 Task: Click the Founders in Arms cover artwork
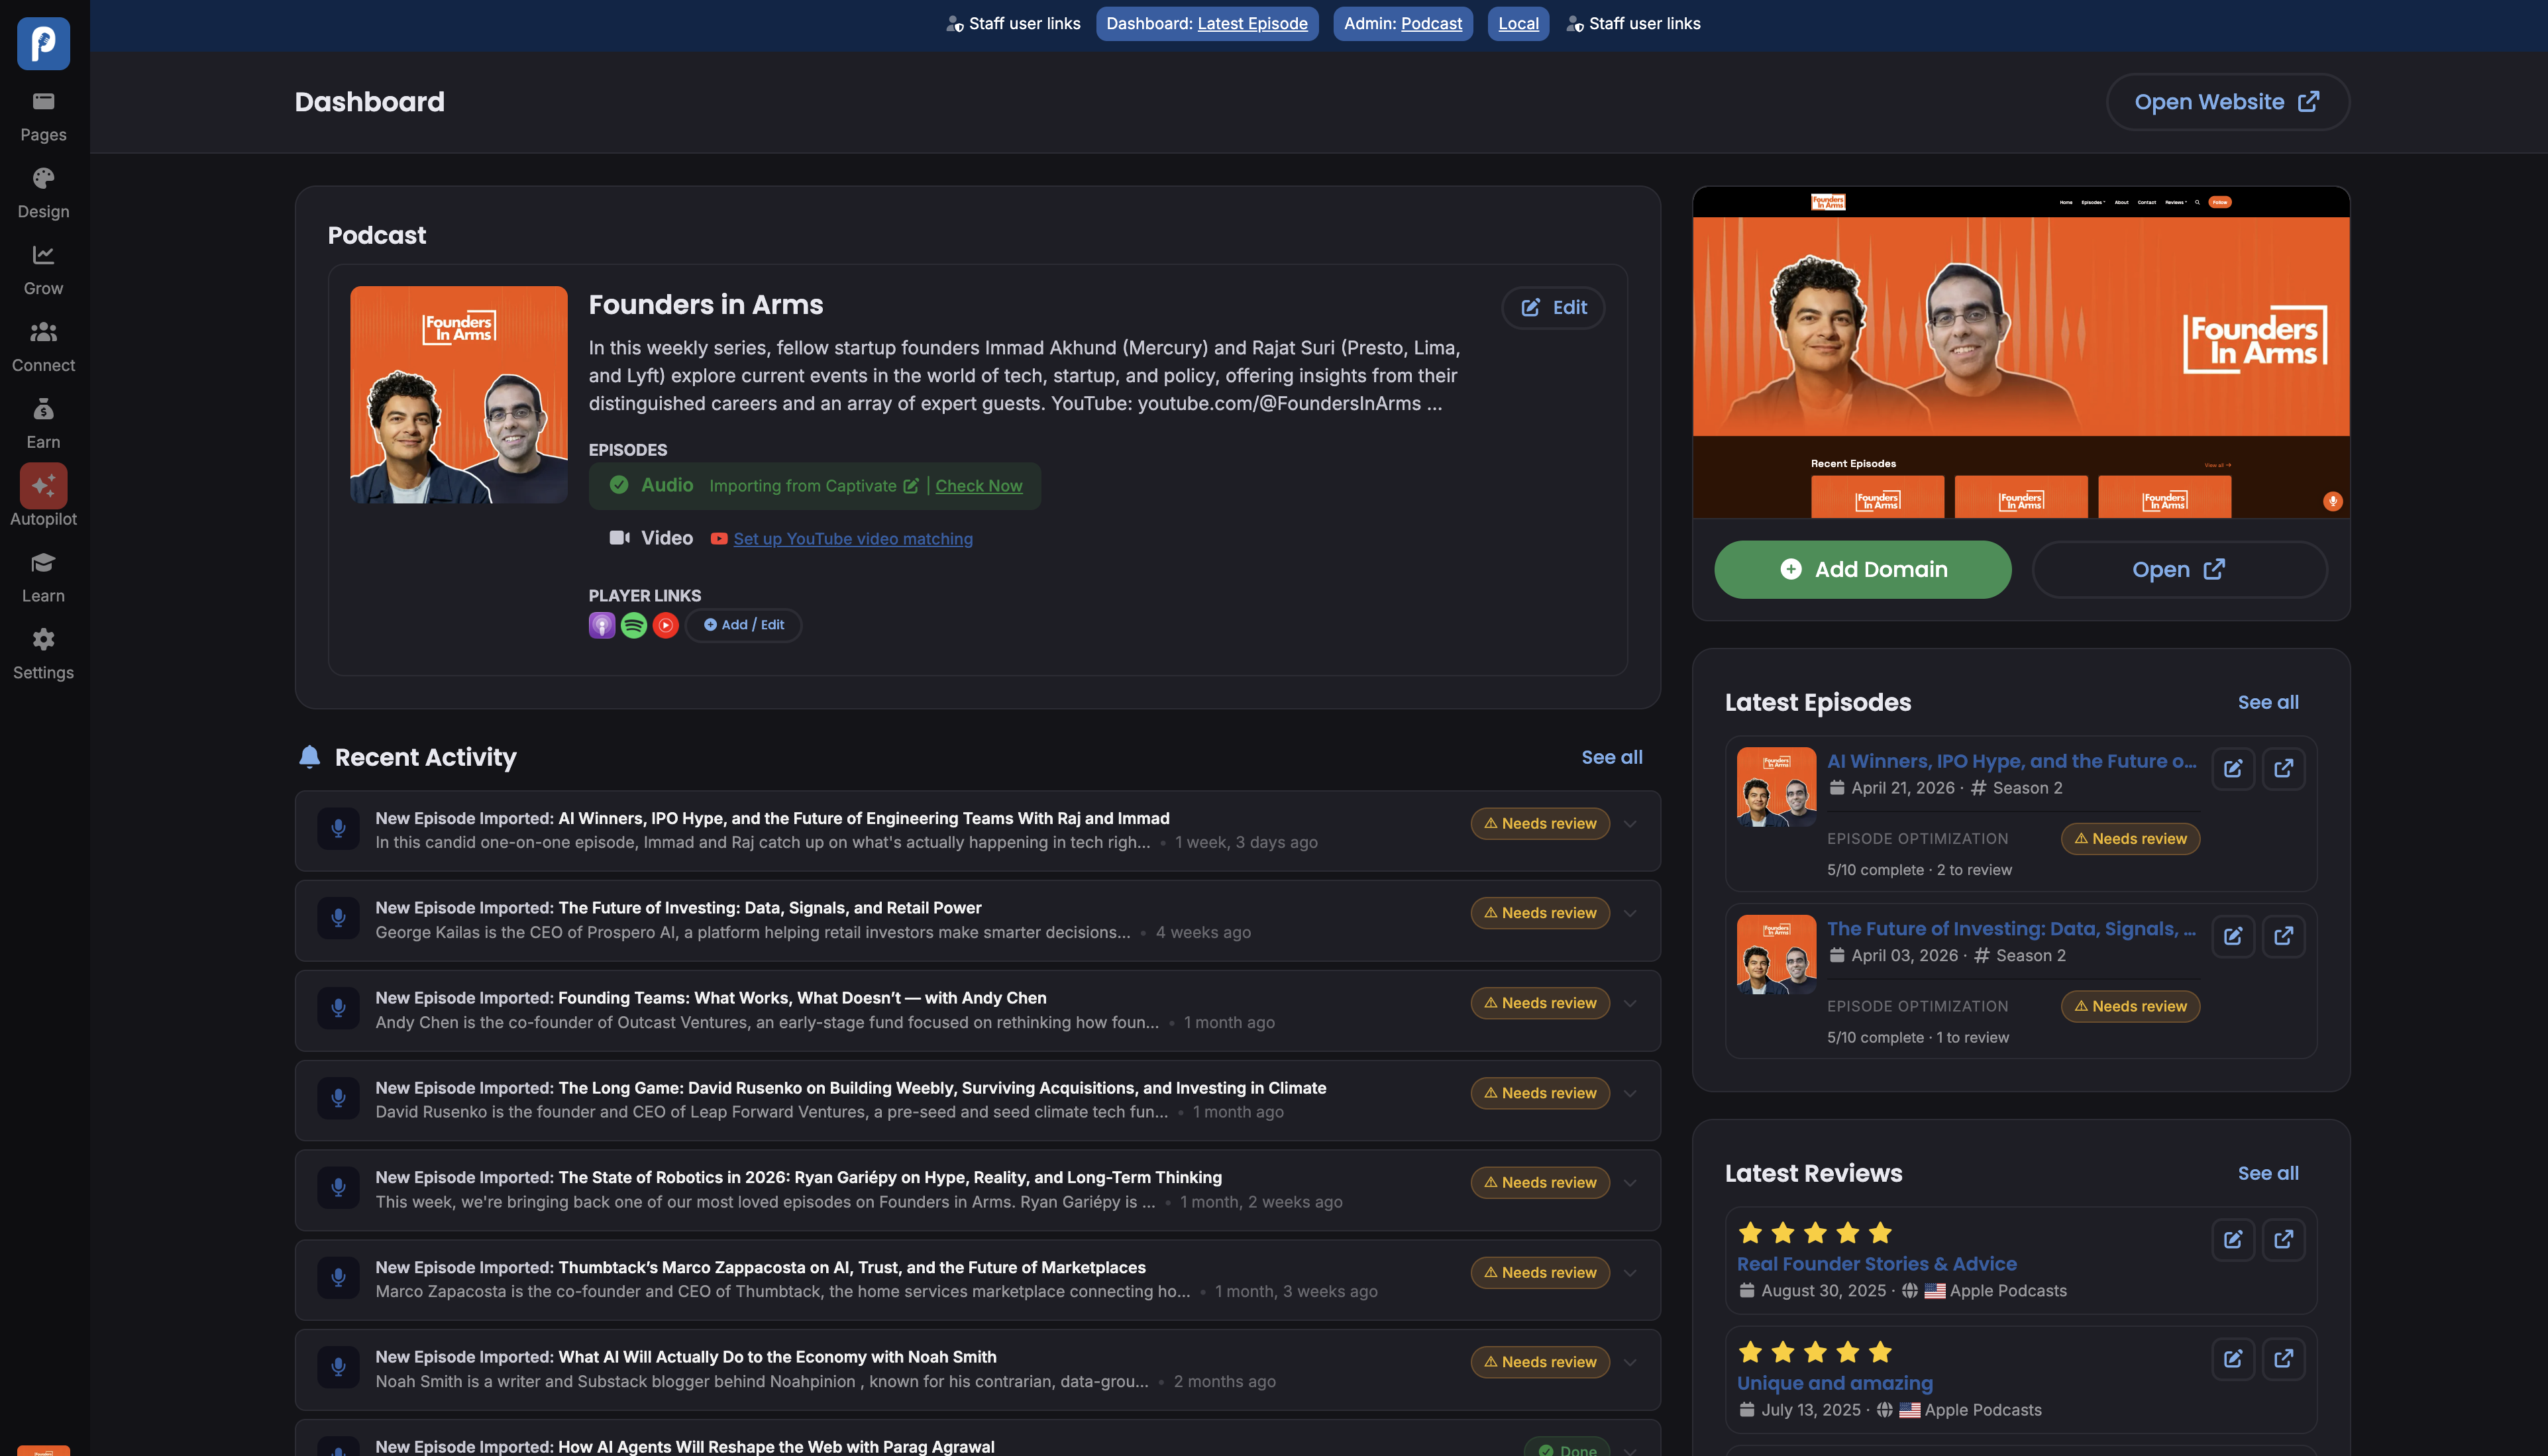459,395
